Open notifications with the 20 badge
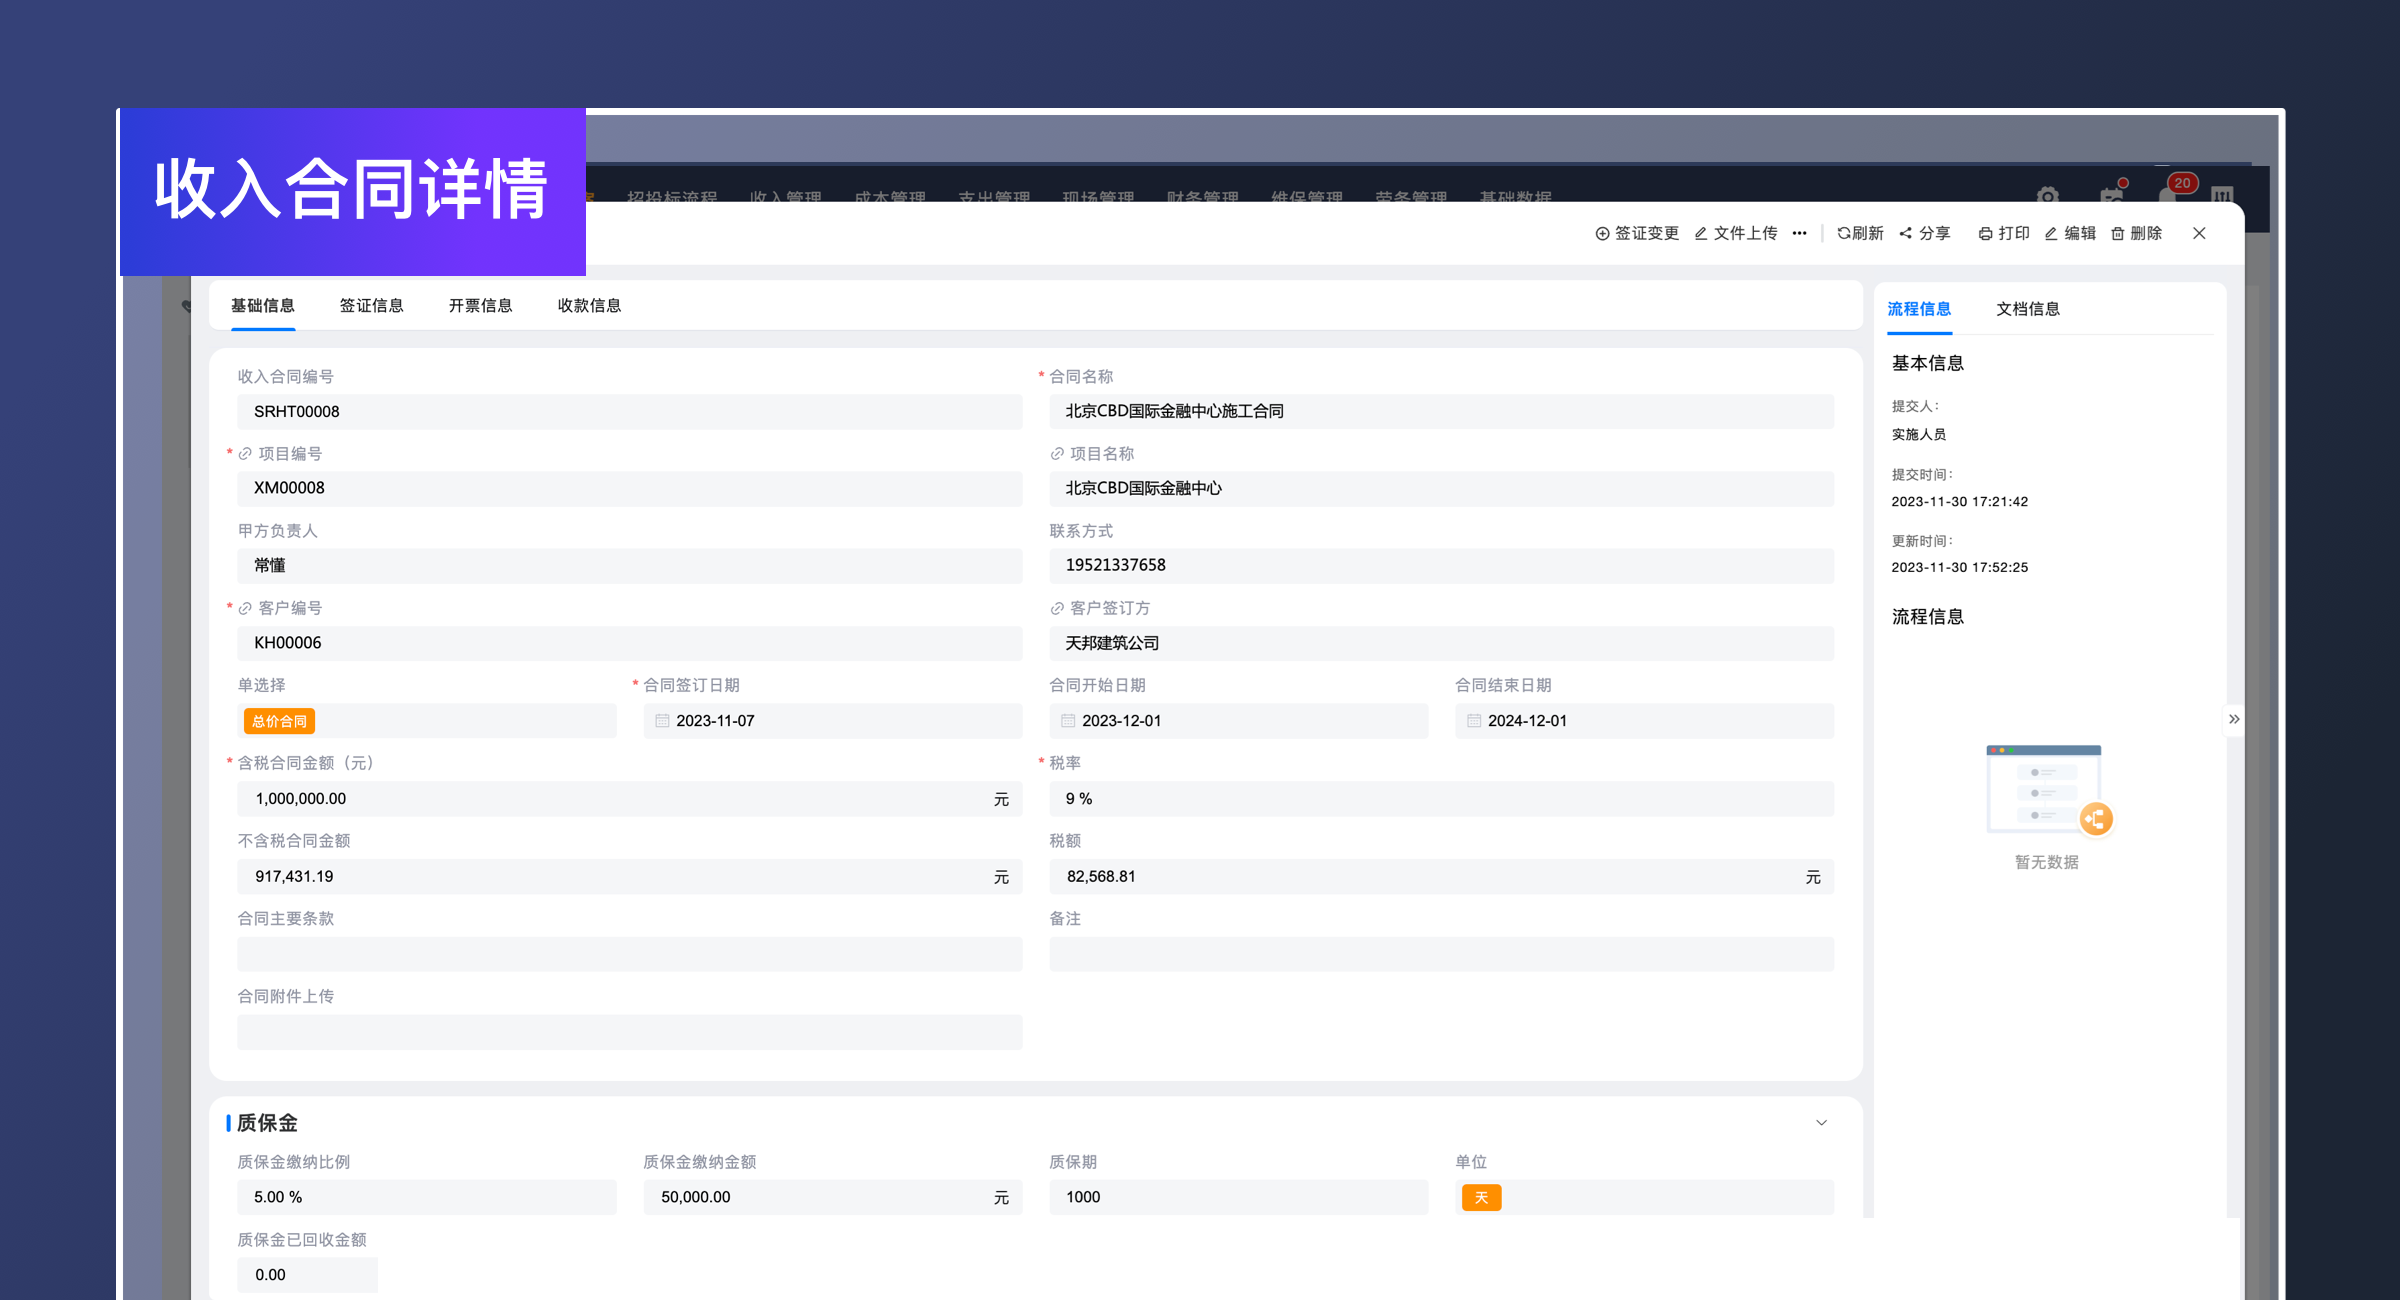This screenshot has width=2400, height=1300. (2170, 193)
